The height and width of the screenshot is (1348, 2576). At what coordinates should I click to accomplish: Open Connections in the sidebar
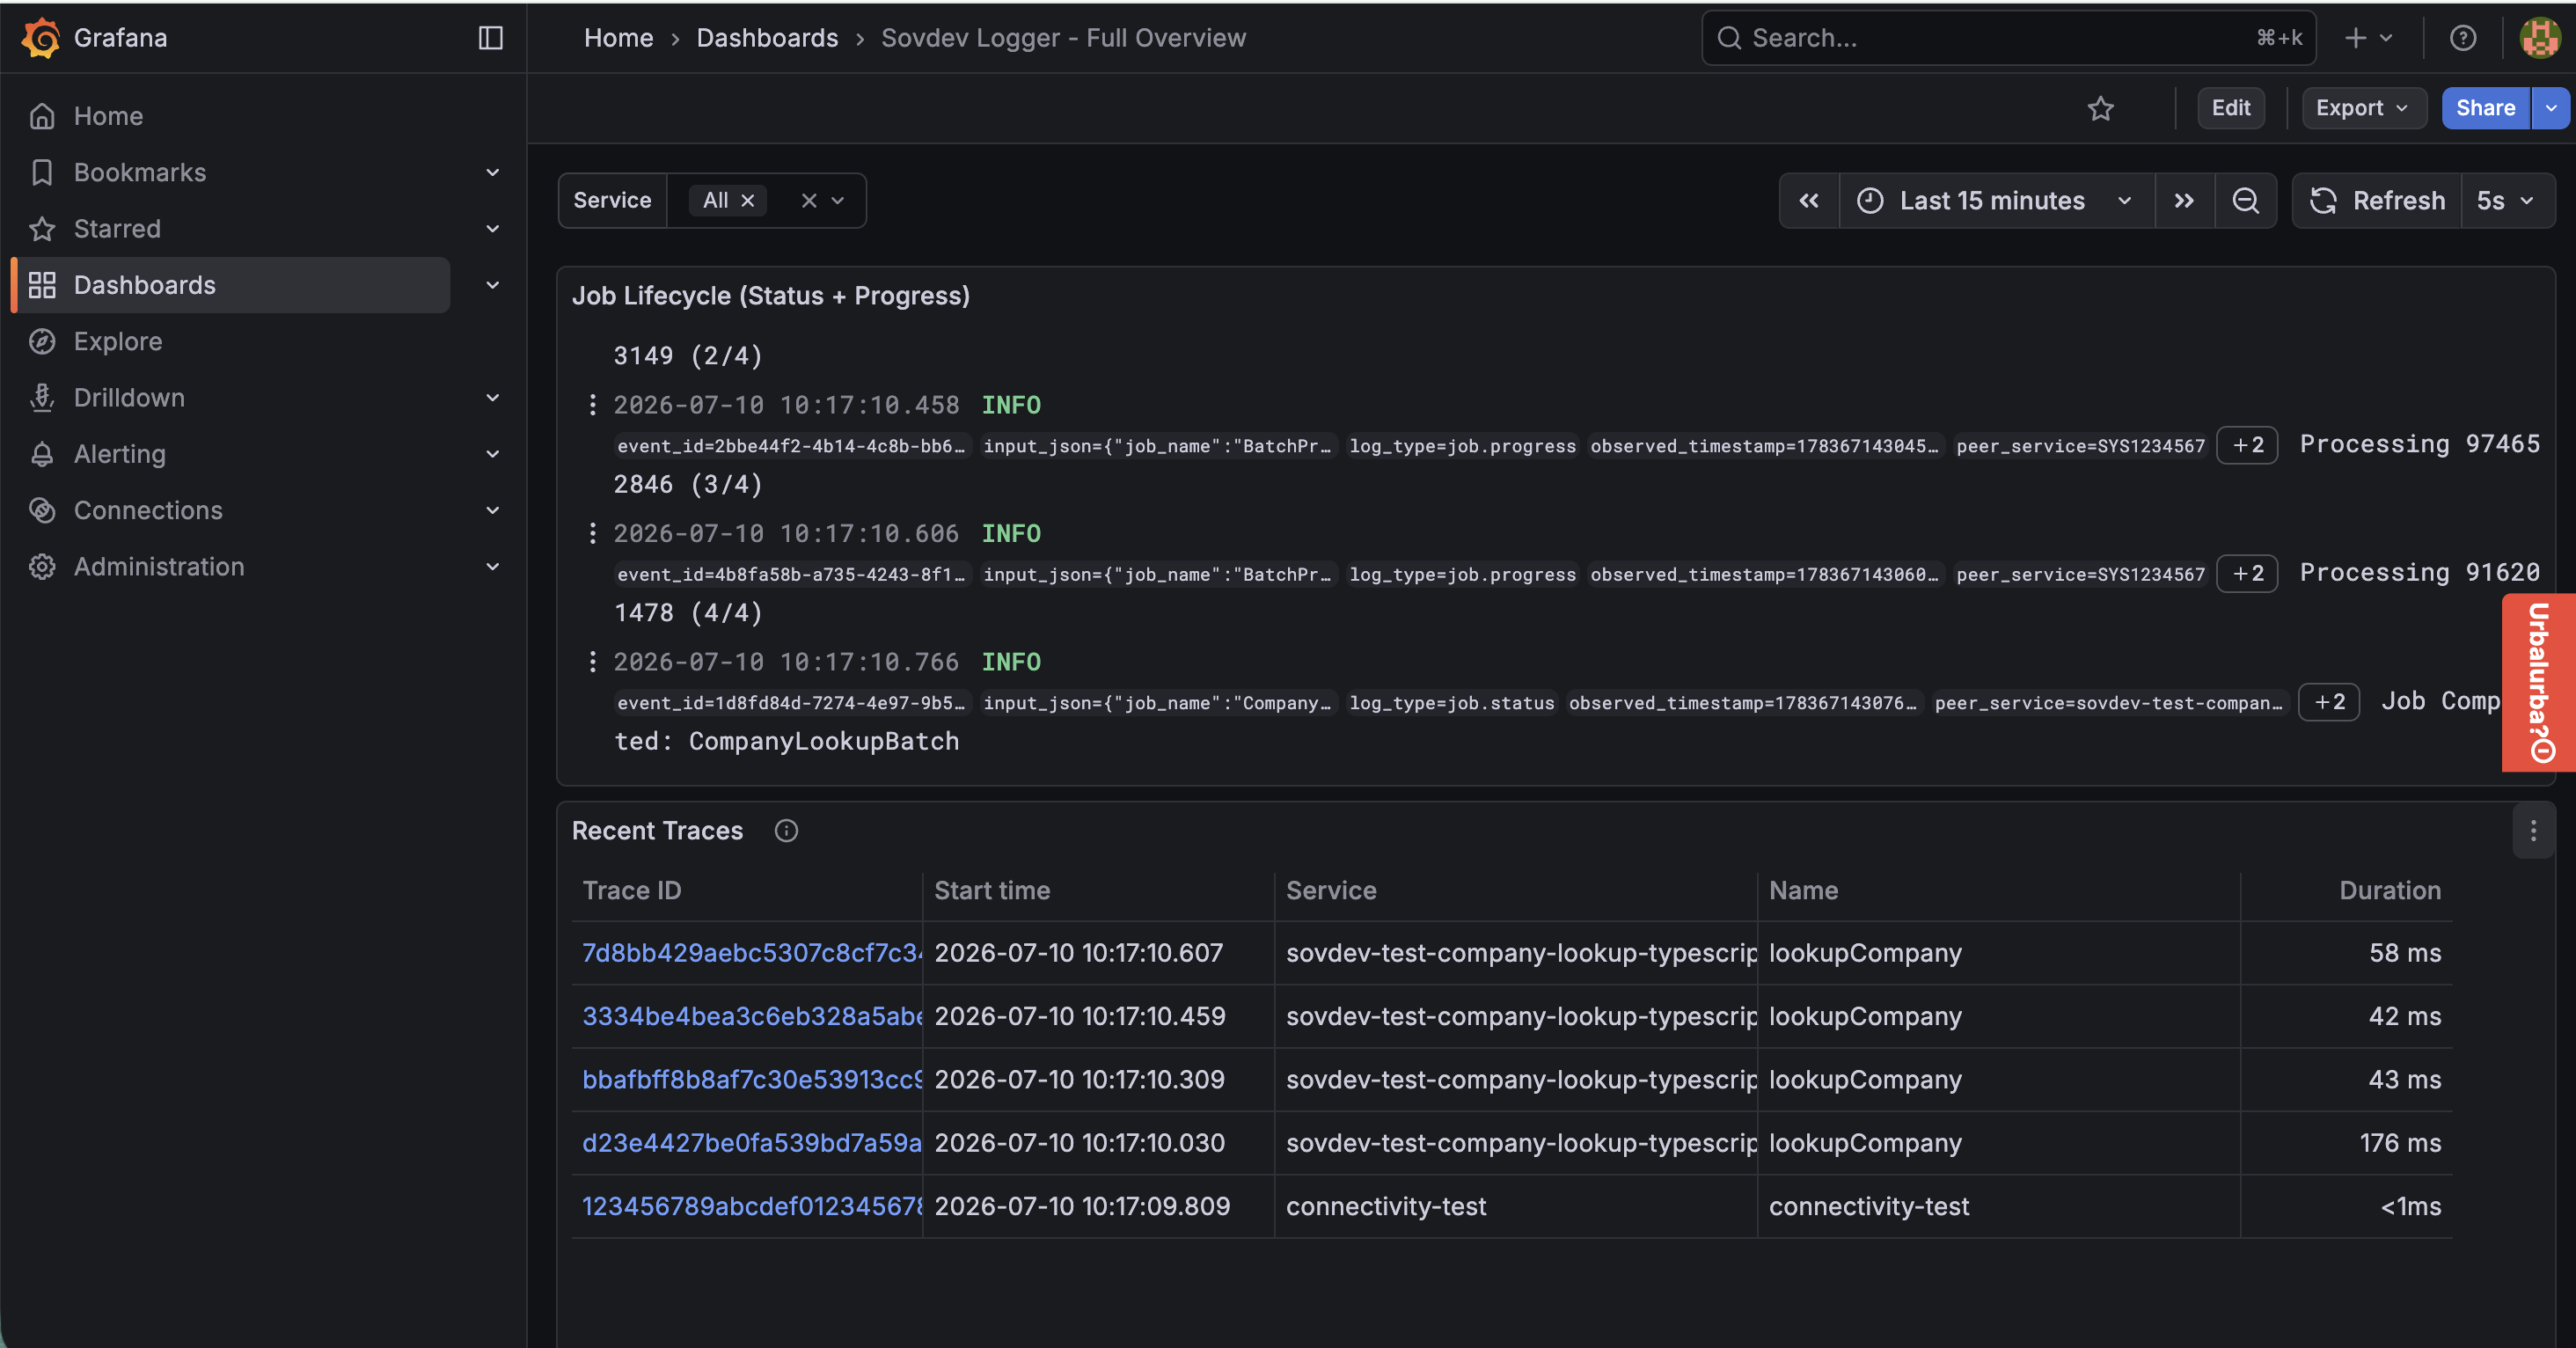click(x=148, y=510)
